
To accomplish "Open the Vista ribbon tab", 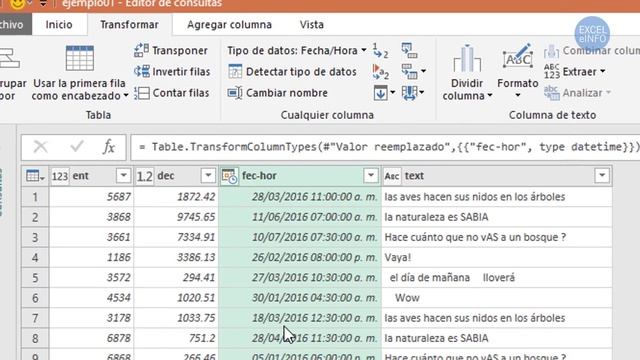I will (312, 24).
